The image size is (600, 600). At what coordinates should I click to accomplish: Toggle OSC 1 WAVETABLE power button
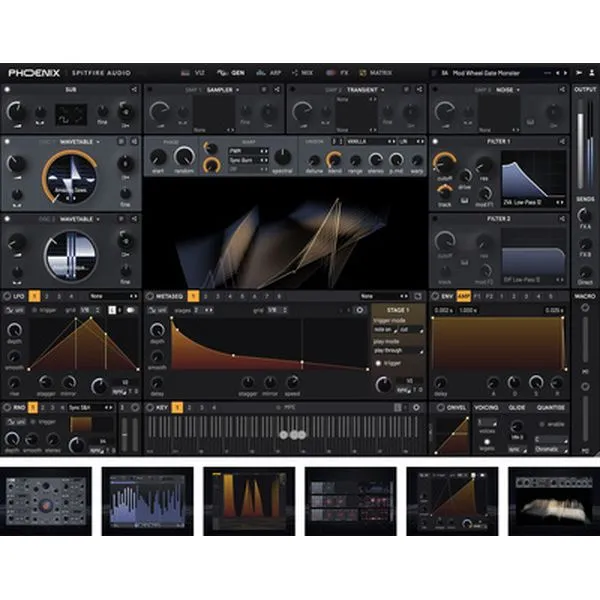click(7, 142)
